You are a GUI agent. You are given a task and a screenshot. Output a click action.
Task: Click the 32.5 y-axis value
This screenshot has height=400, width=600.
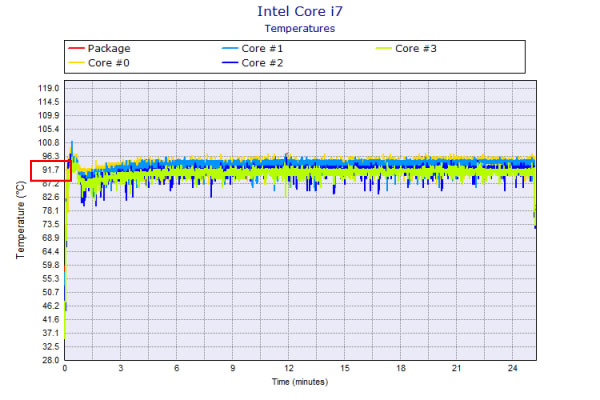51,347
